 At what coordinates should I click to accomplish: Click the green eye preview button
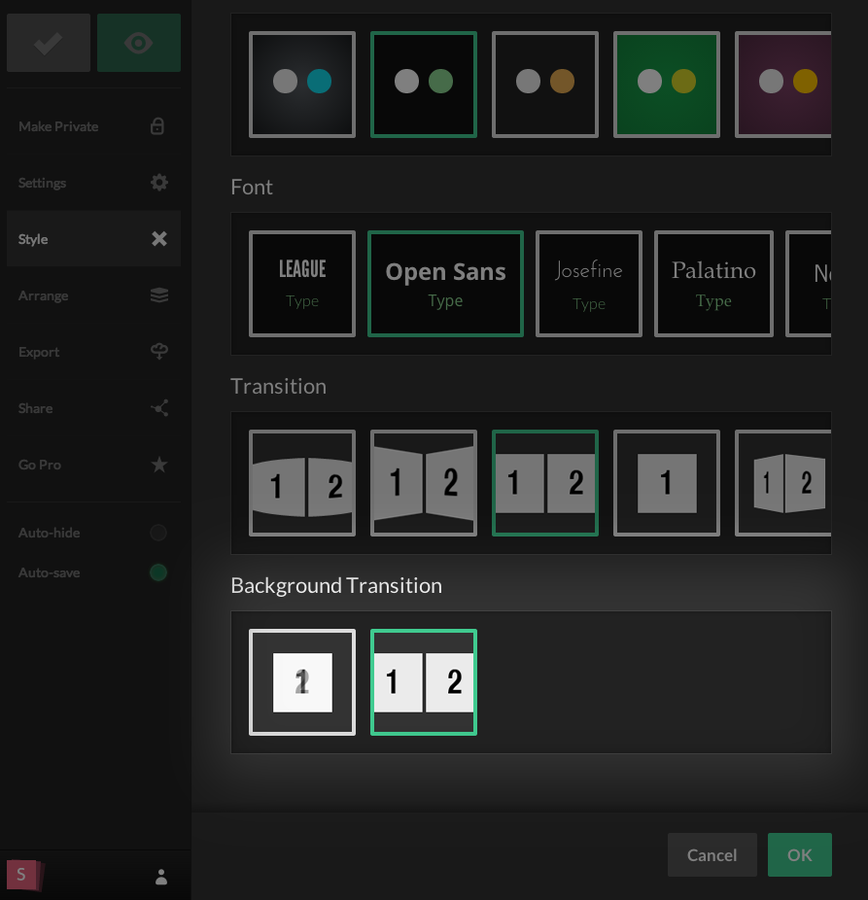139,43
